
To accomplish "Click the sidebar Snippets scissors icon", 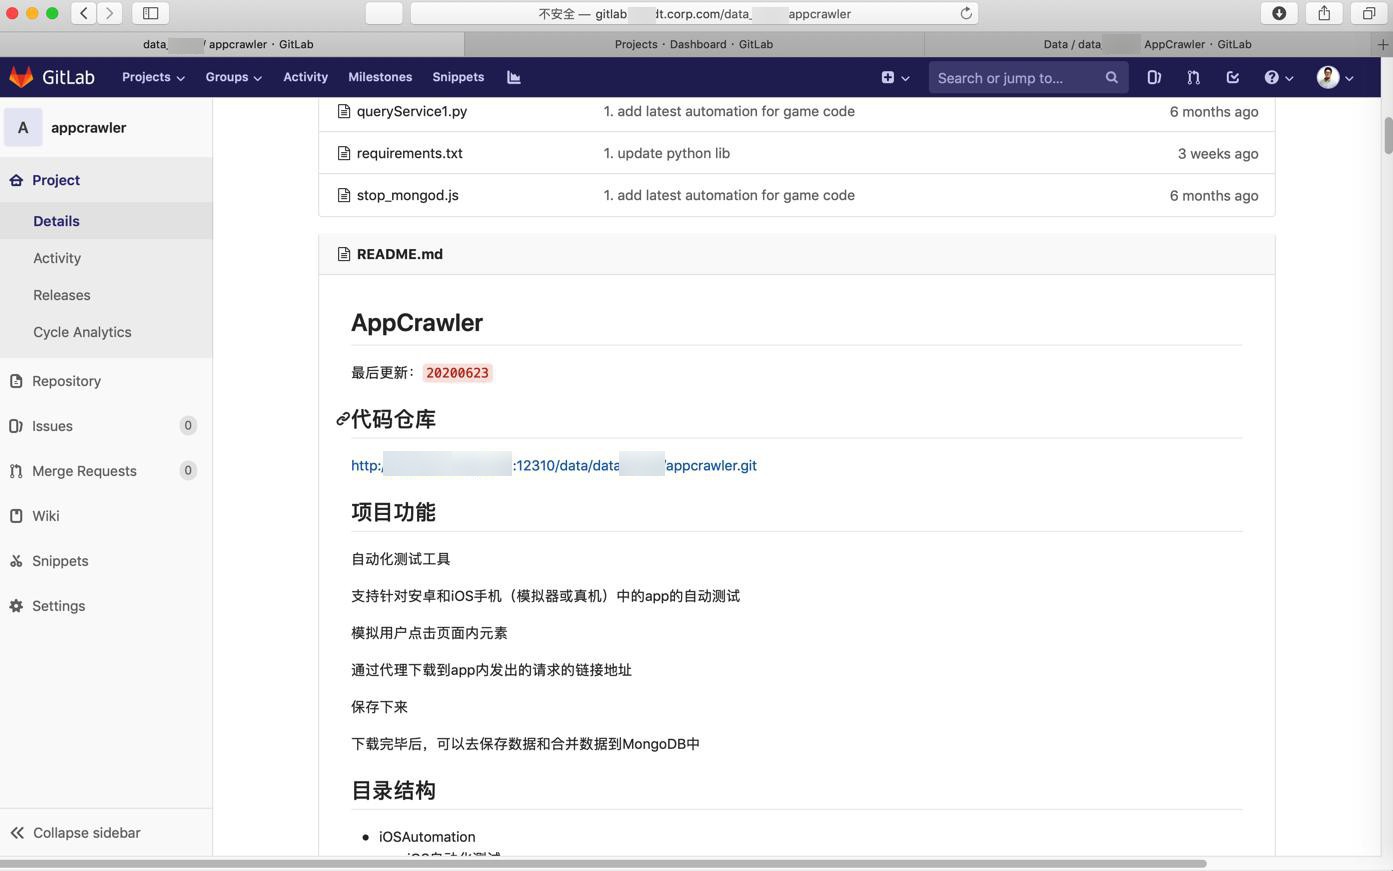I will (16, 561).
